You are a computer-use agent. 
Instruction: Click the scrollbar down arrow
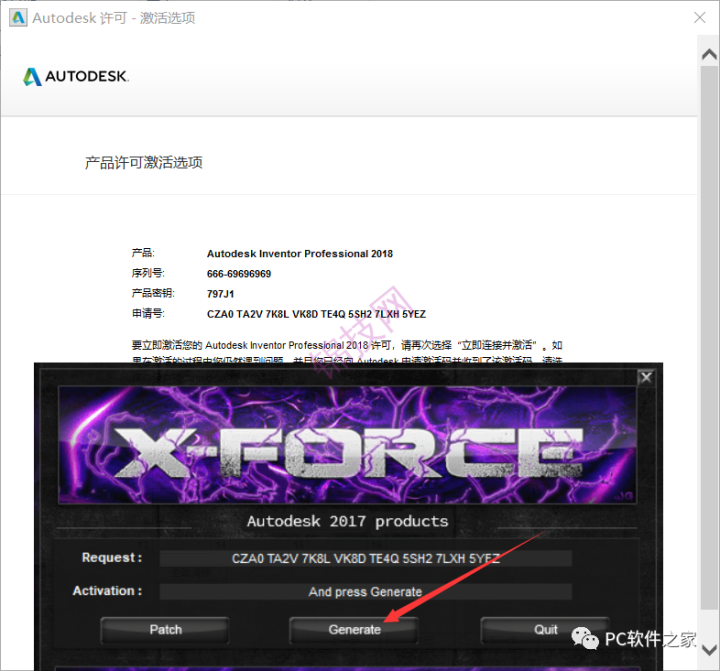click(x=709, y=650)
